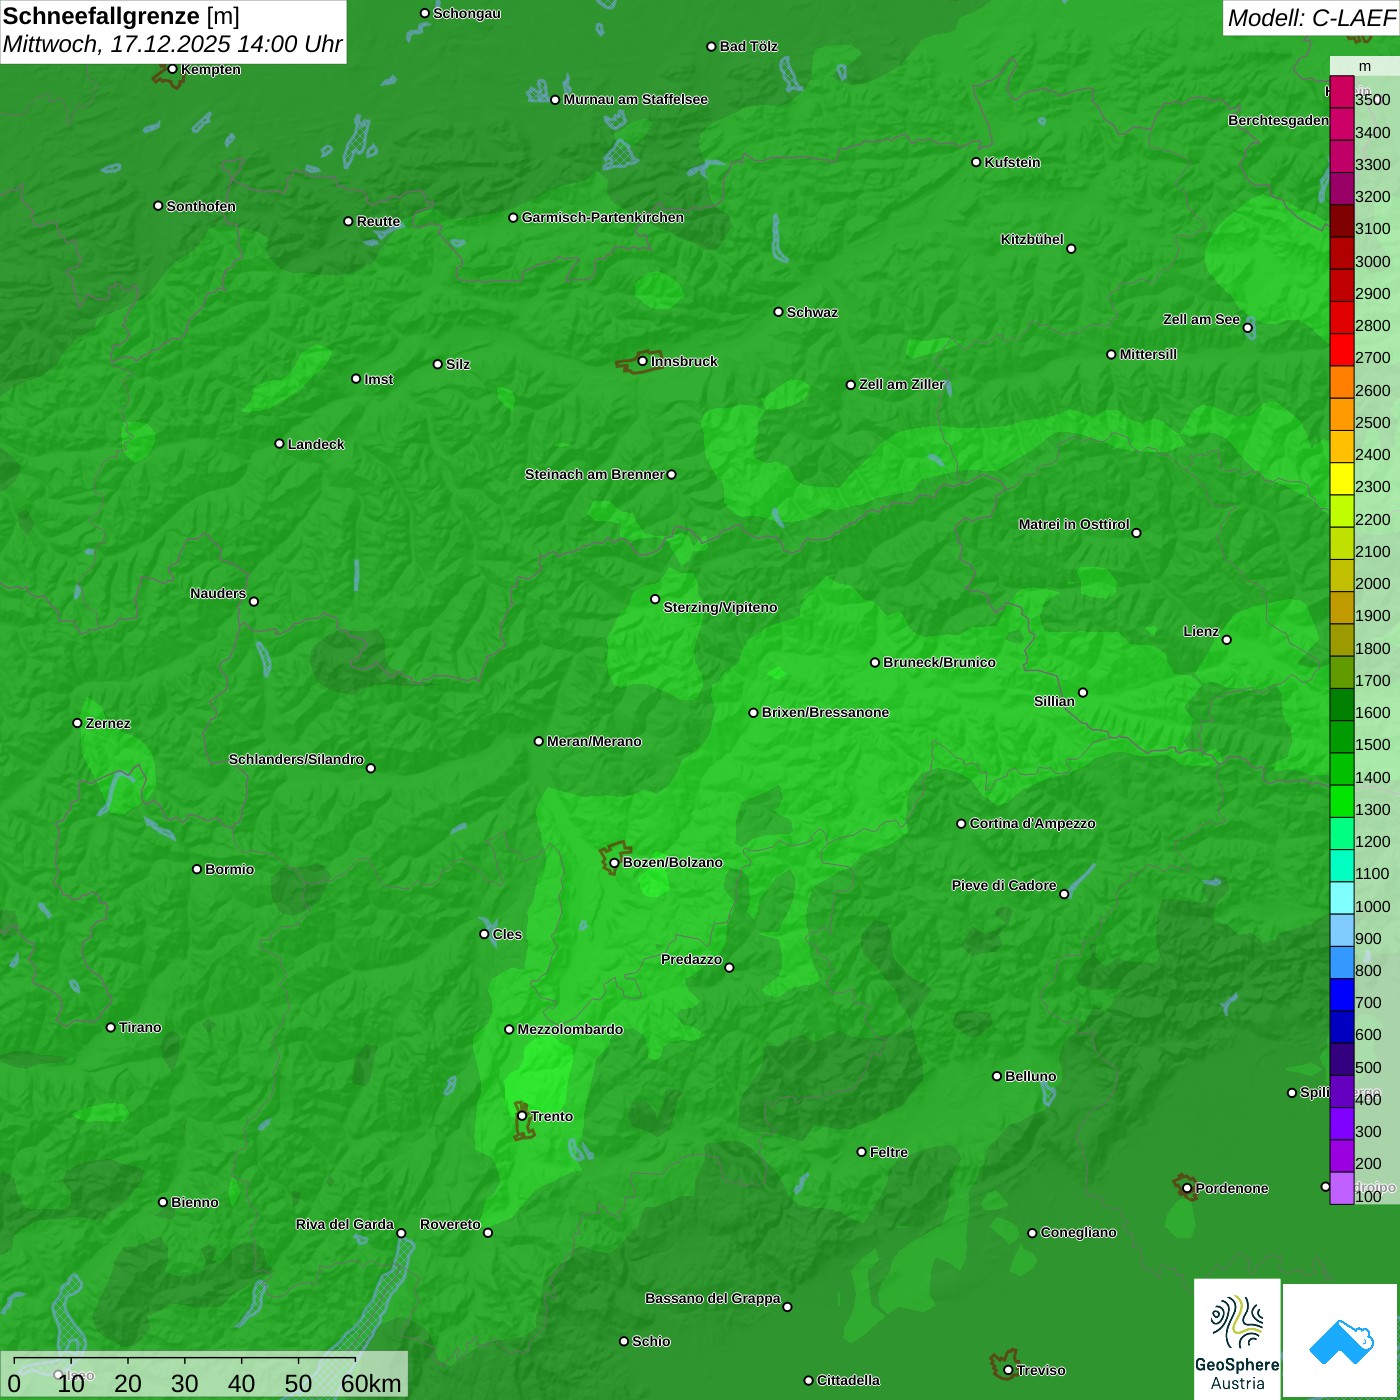Click the Mezzolombardo label
Viewport: 1400px width, 1400px height.
570,1029
